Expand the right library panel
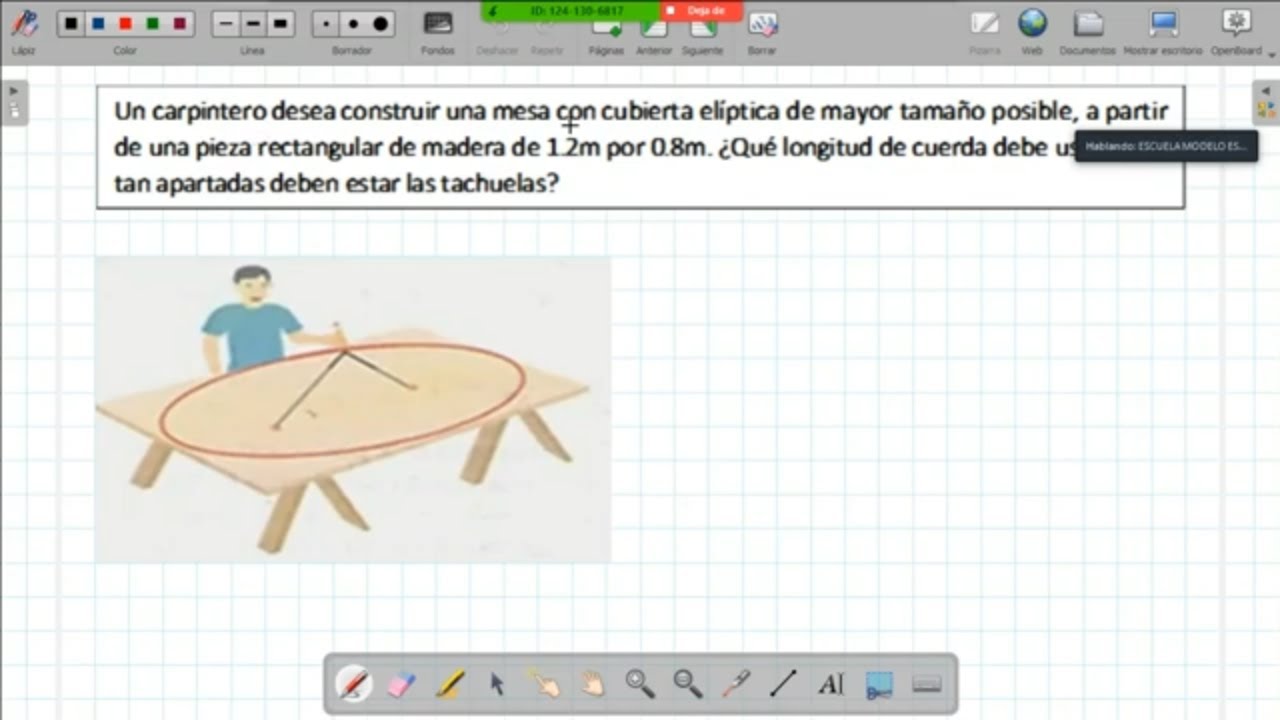The width and height of the screenshot is (1280, 720). click(x=1266, y=102)
